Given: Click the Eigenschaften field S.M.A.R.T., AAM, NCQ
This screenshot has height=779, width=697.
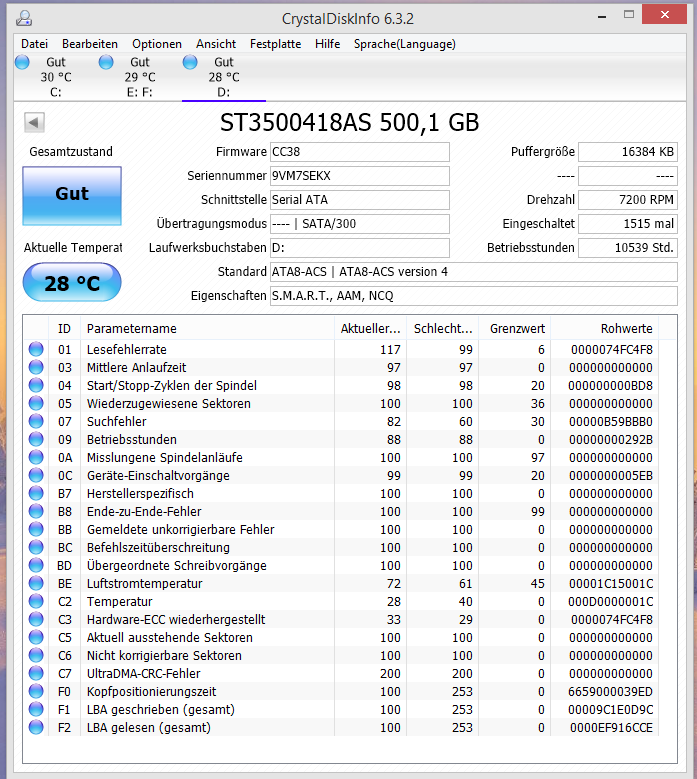Looking at the screenshot, I should 473,296.
